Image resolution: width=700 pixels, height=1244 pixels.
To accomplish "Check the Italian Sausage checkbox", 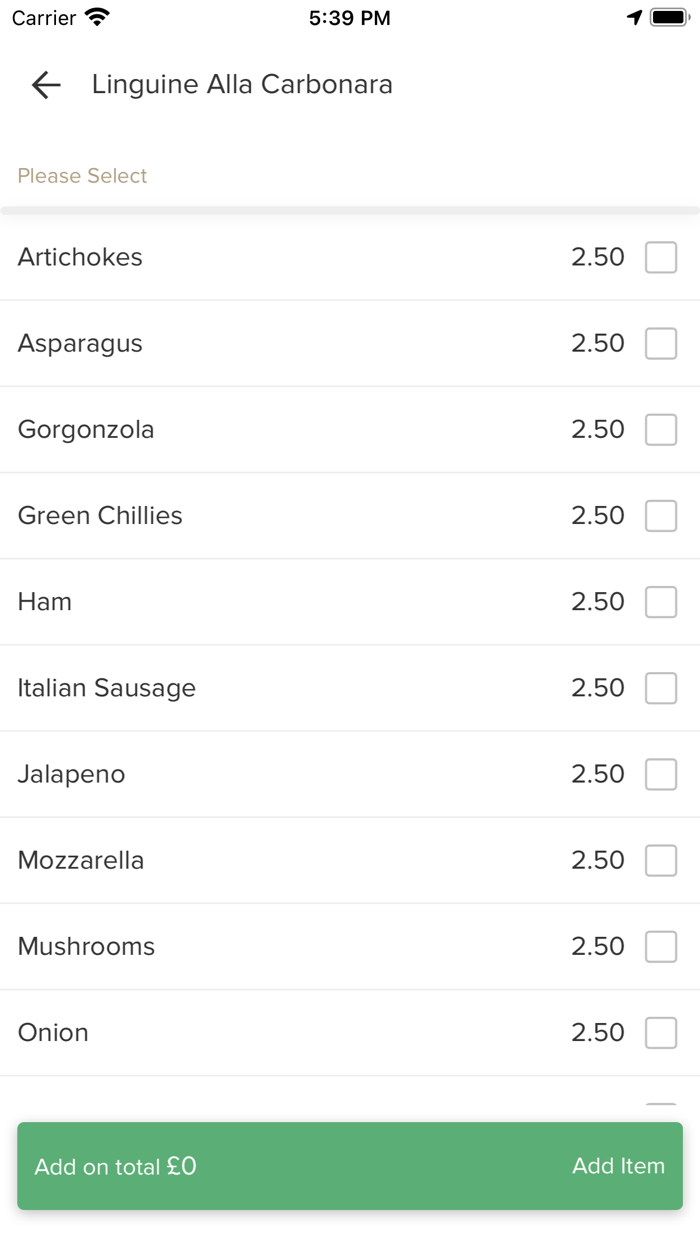I will coord(660,687).
